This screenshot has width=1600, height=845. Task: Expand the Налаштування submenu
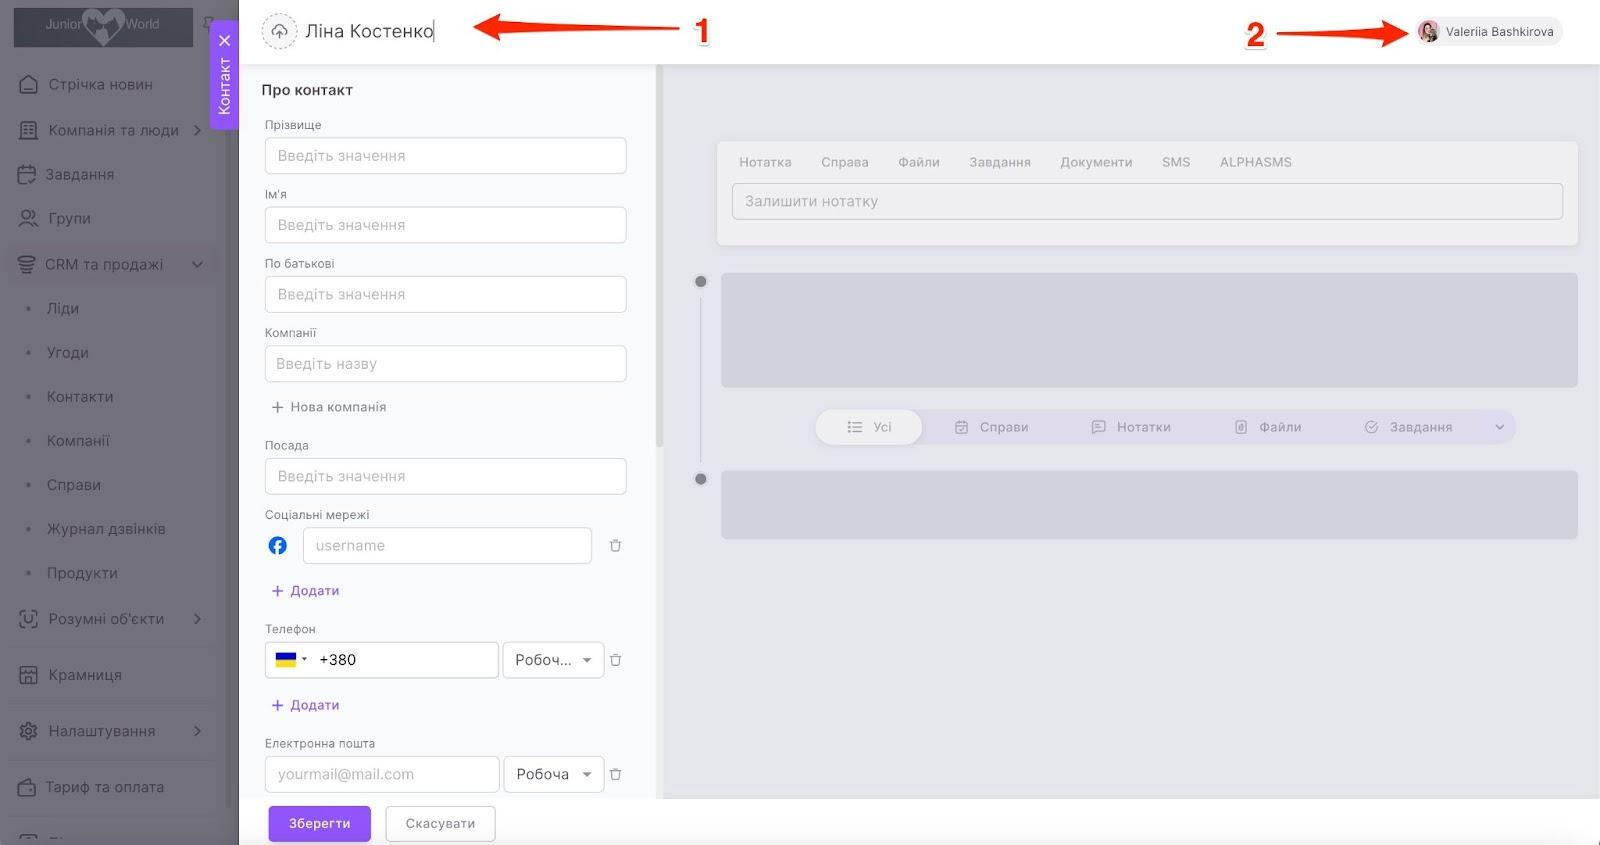click(198, 731)
